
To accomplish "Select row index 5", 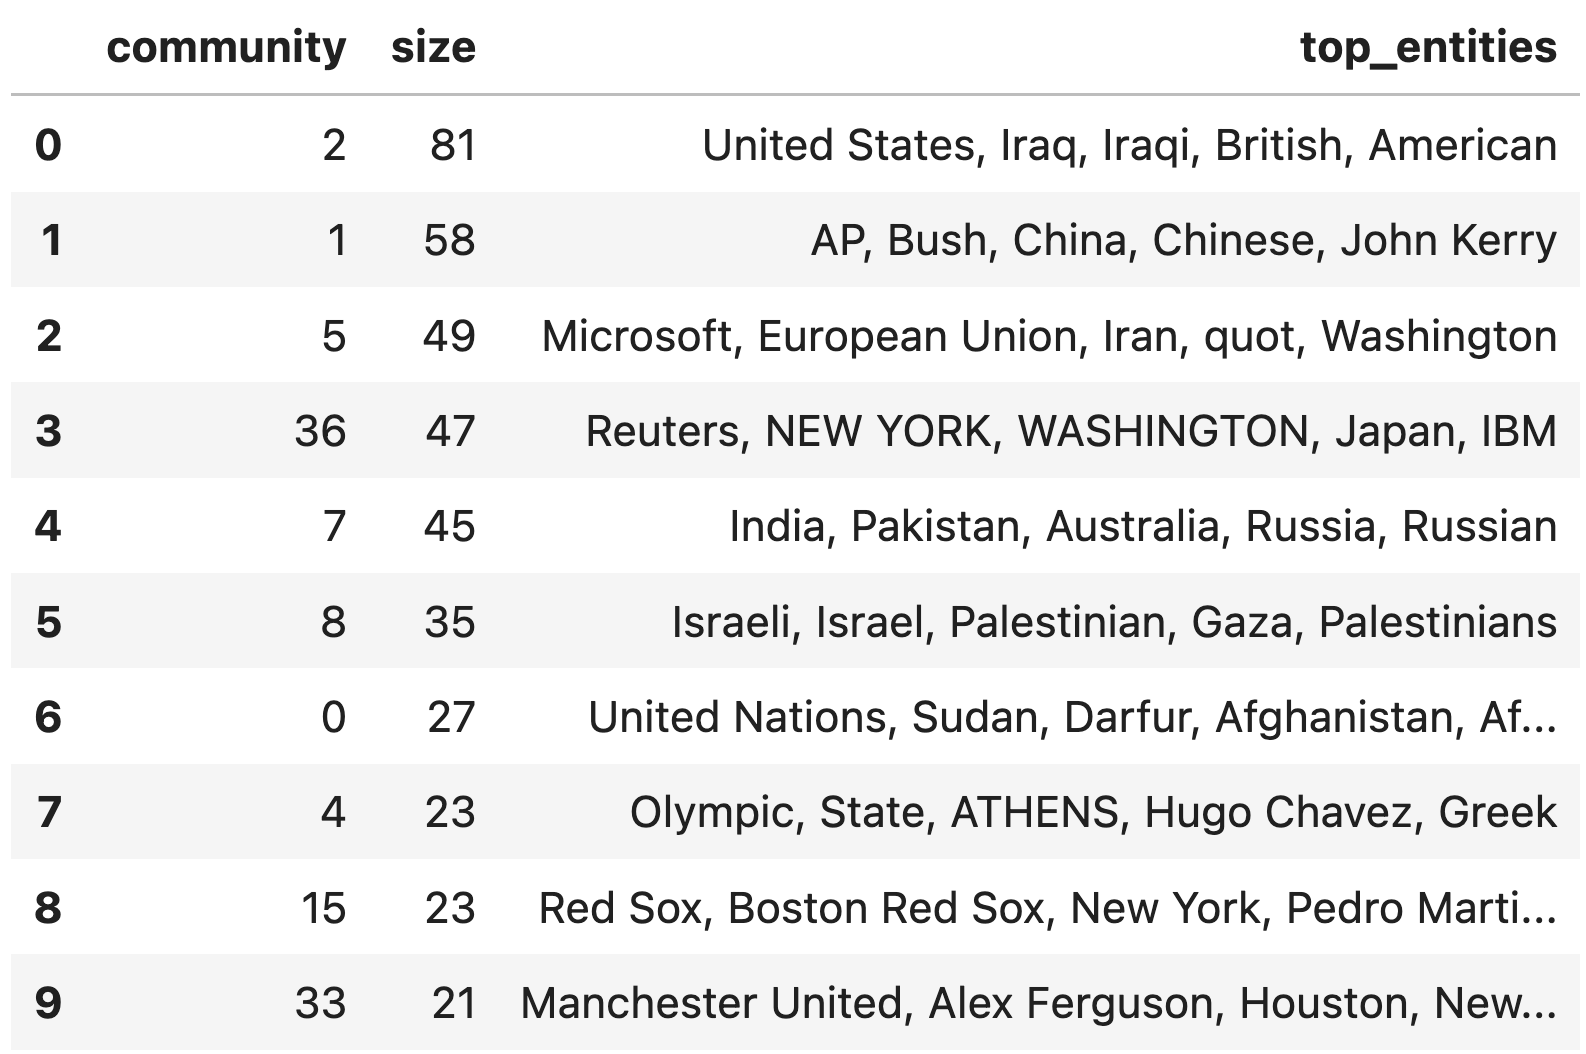I will (x=48, y=622).
